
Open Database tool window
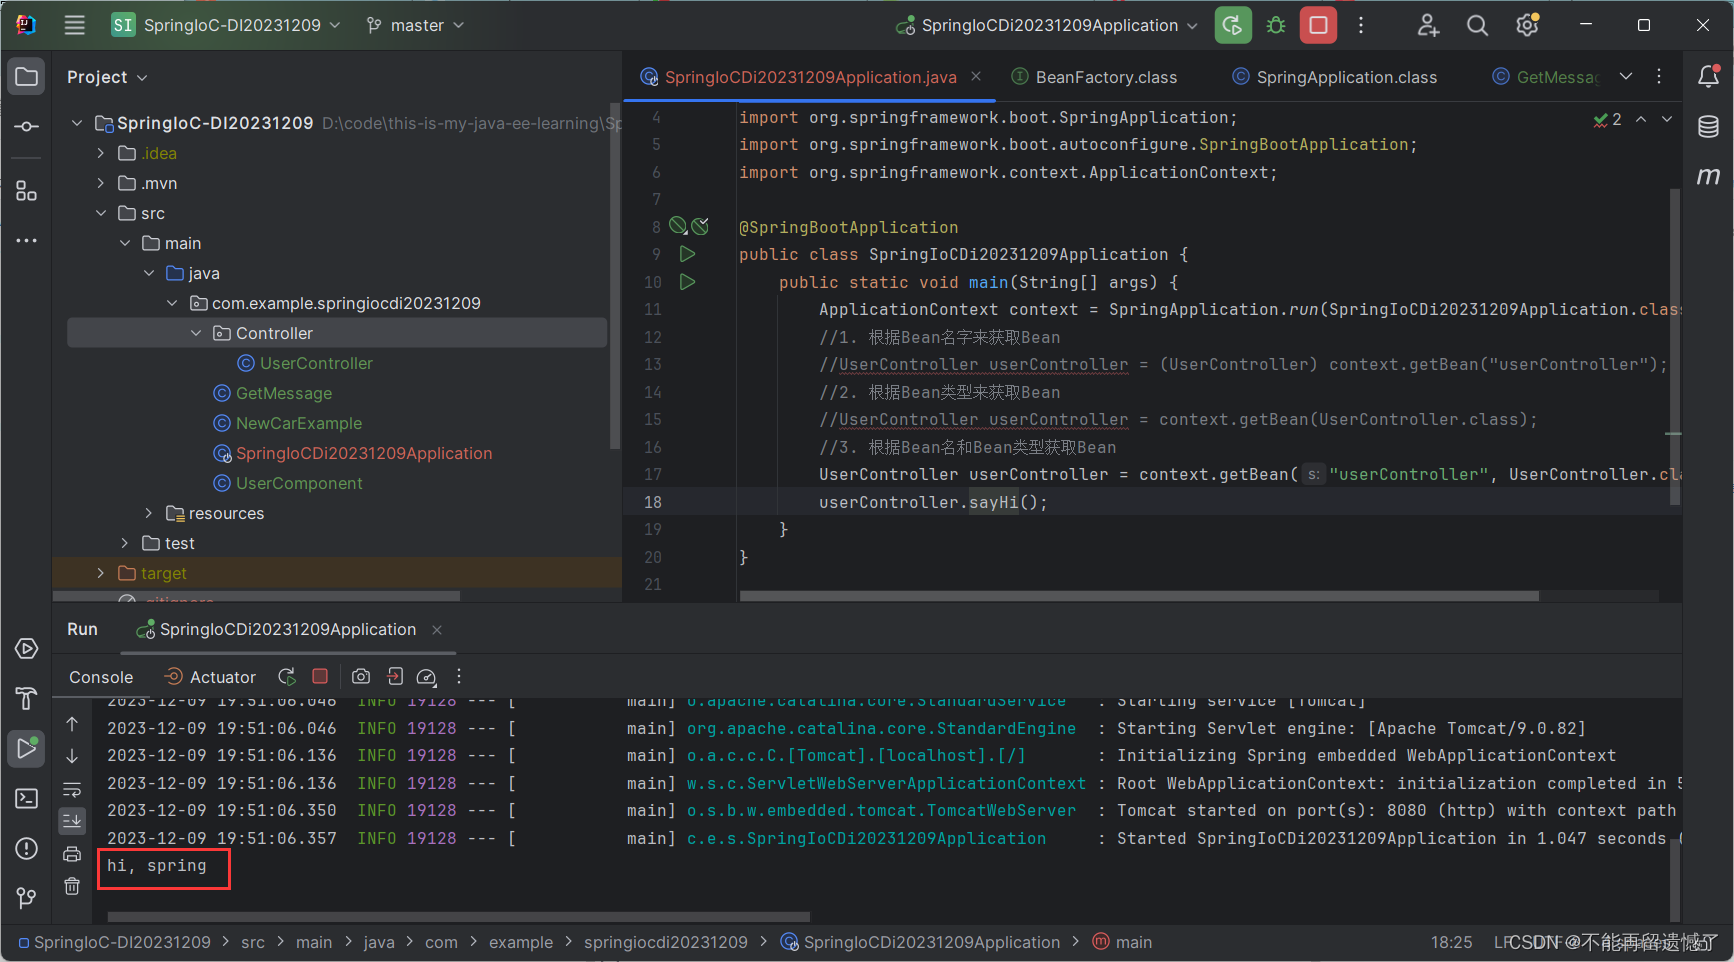click(x=1709, y=126)
